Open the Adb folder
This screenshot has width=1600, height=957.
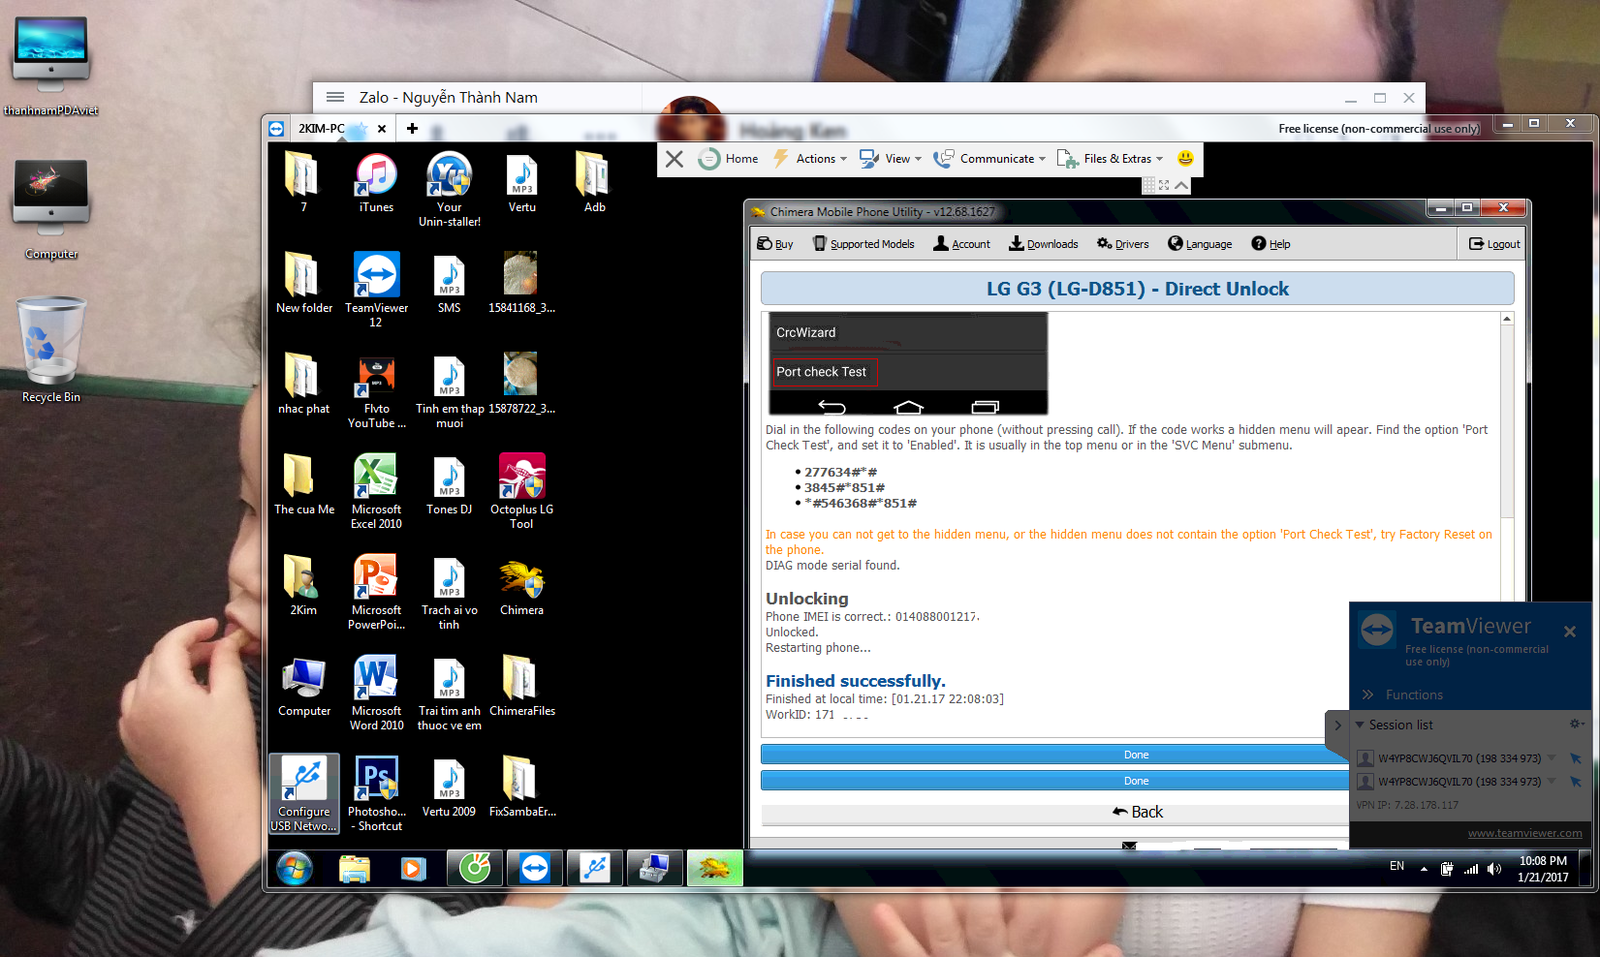point(594,183)
